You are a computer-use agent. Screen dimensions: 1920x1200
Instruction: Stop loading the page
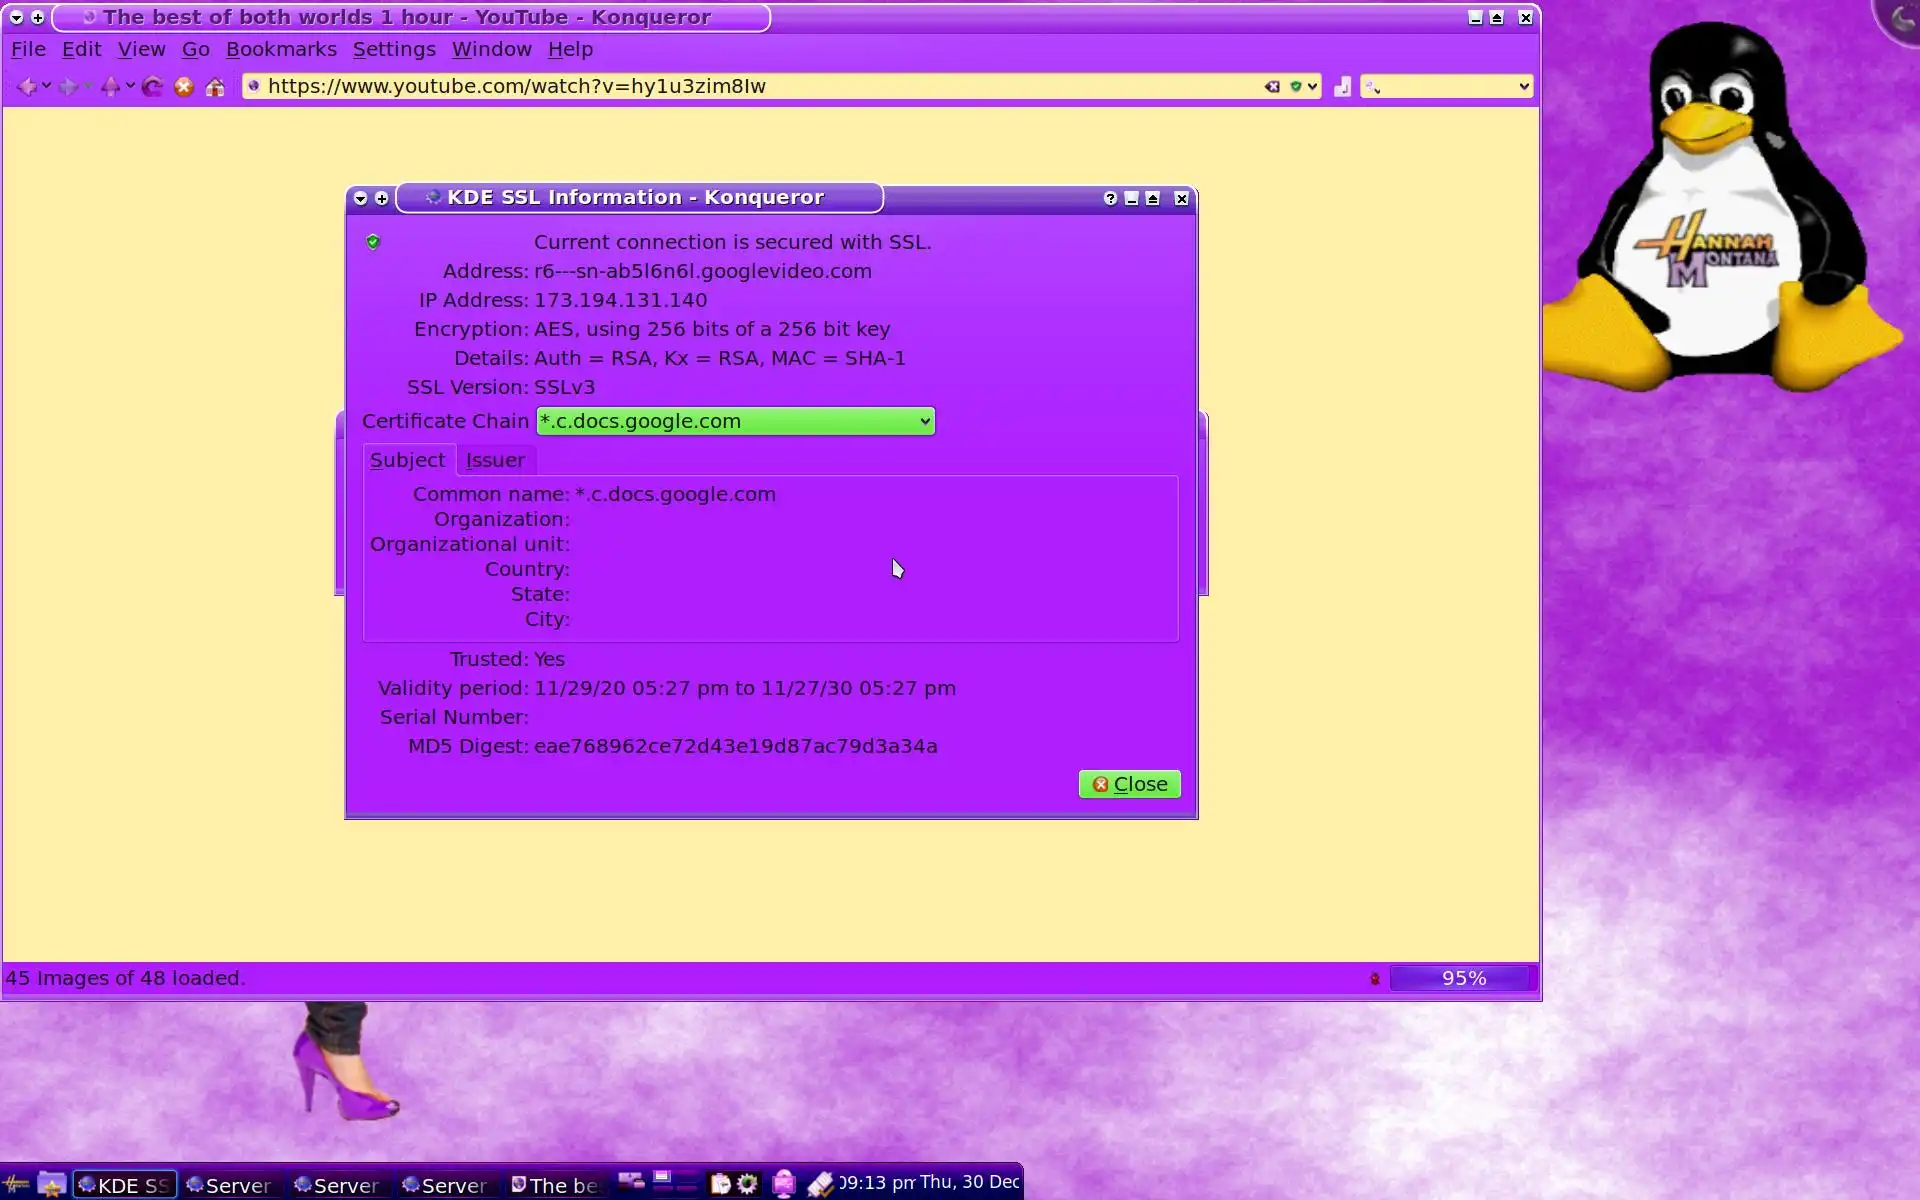(184, 87)
